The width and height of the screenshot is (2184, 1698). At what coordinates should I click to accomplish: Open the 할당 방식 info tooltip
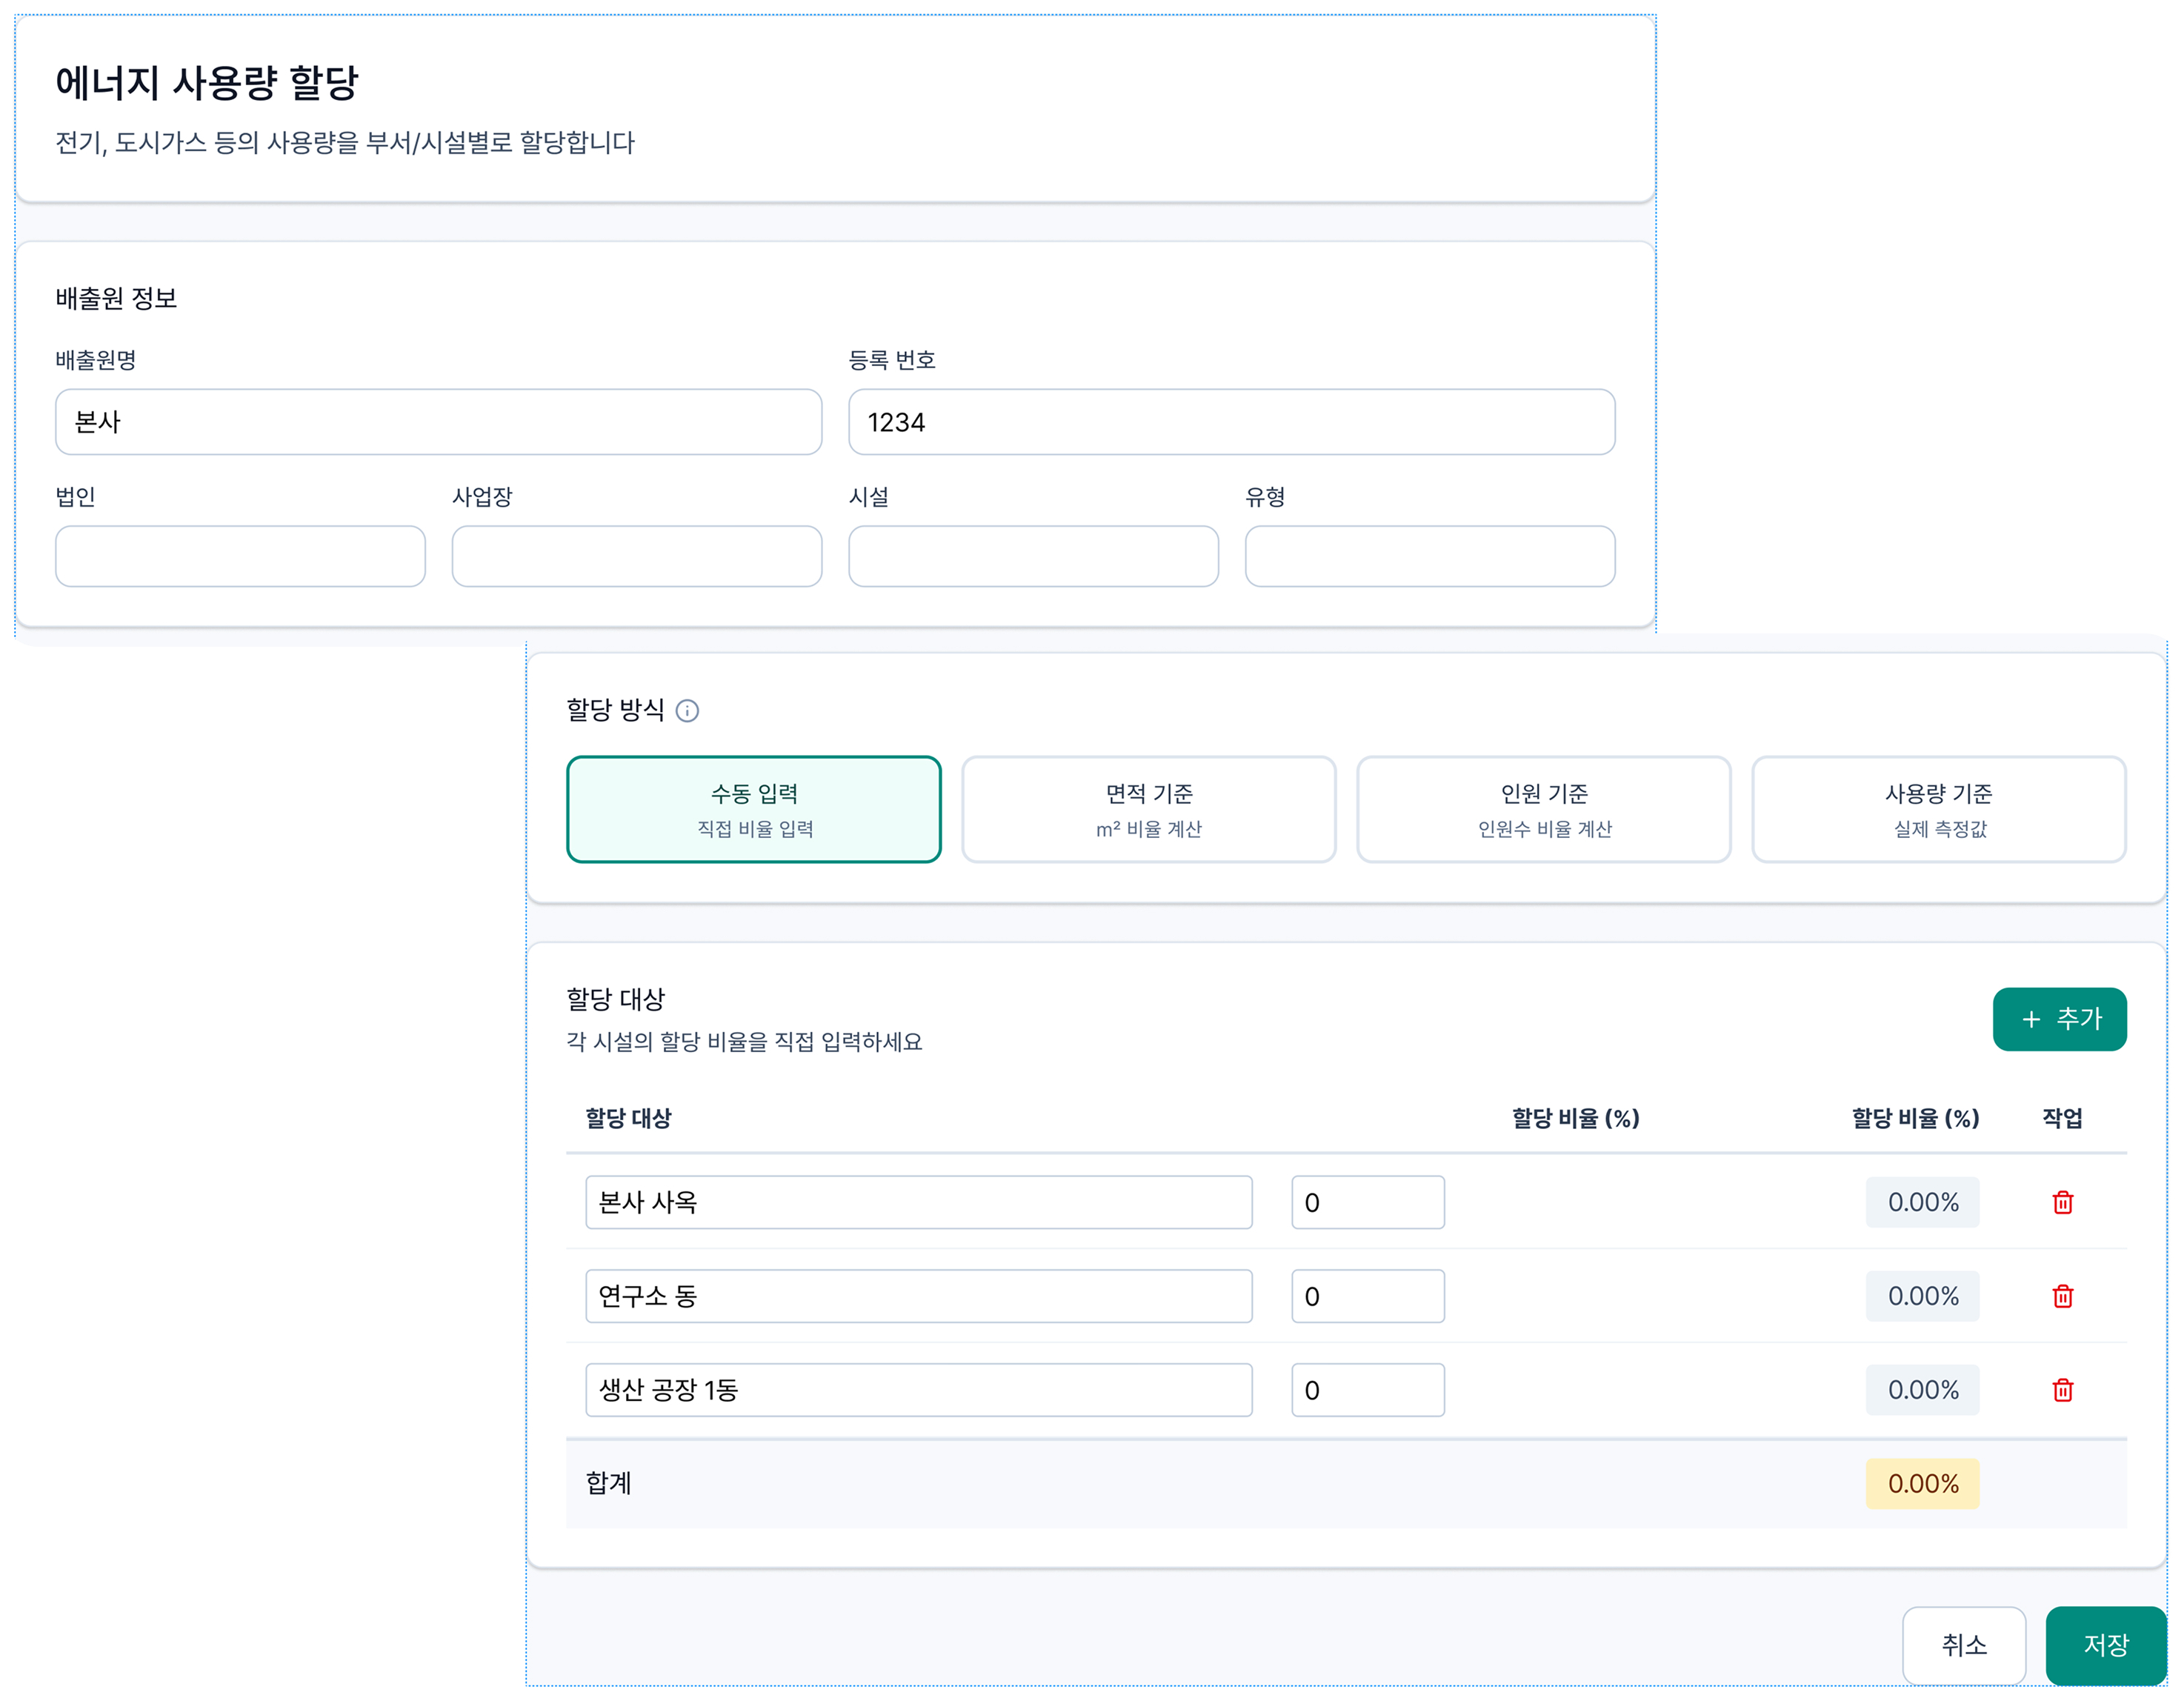pos(689,711)
